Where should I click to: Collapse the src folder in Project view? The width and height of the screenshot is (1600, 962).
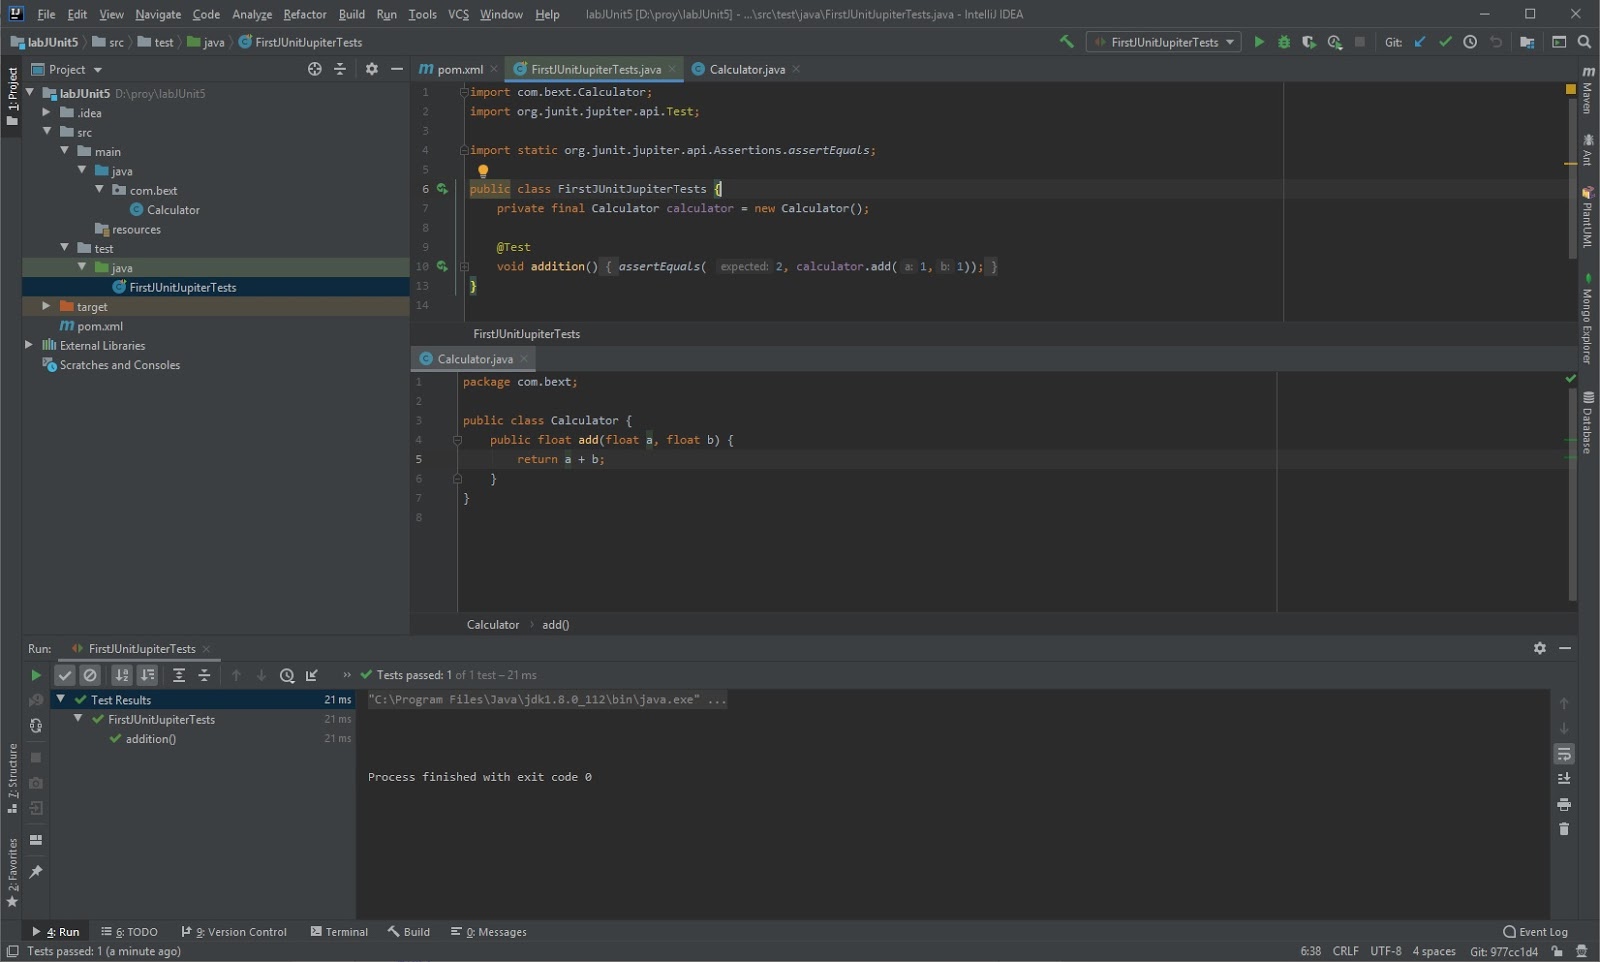(x=48, y=131)
